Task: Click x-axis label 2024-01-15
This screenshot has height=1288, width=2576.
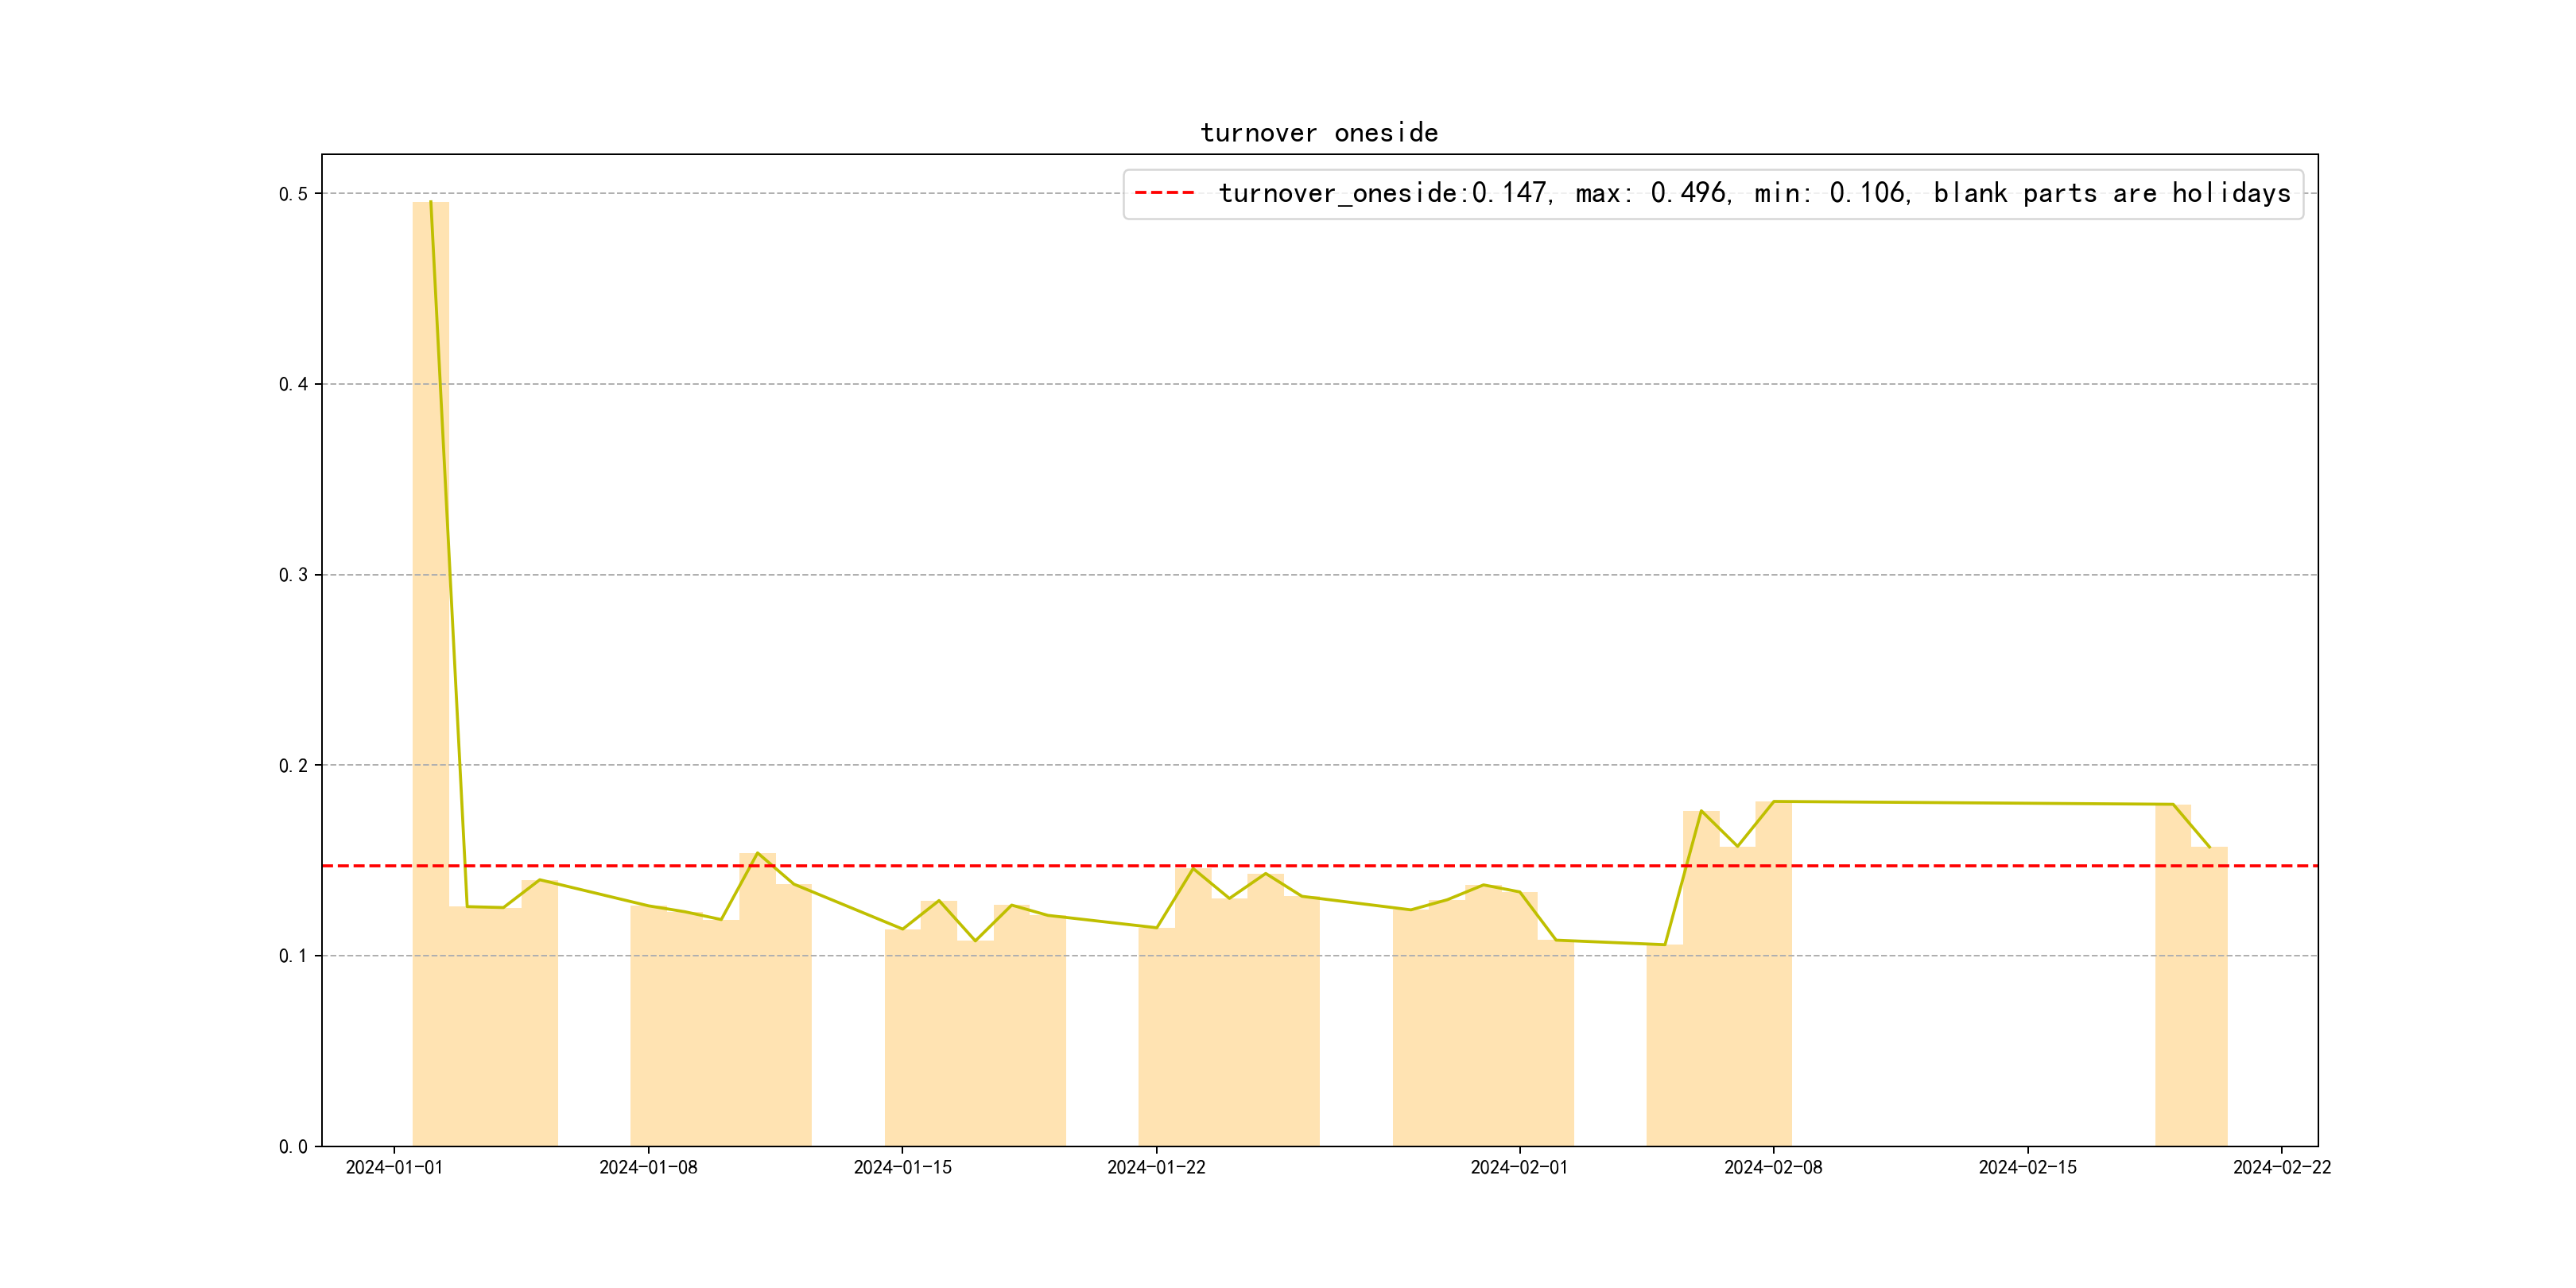Action: click(x=902, y=1168)
